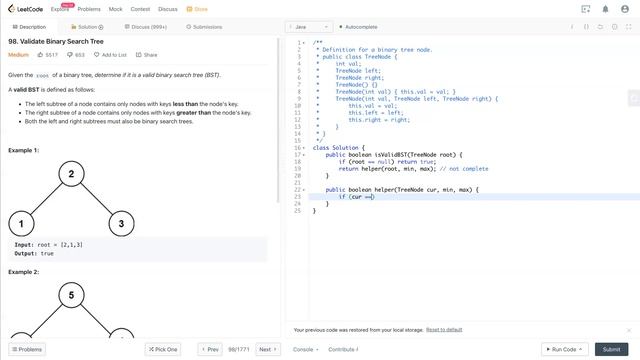Screen dimensions: 640x360
Task: Open the comments count 653
Action: pos(76,55)
